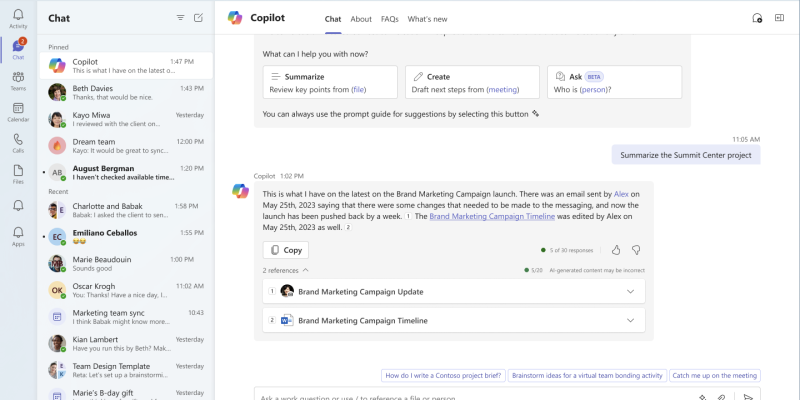Click the Summarize prompt card
Viewport: 800px width, 400px height.
(330, 82)
